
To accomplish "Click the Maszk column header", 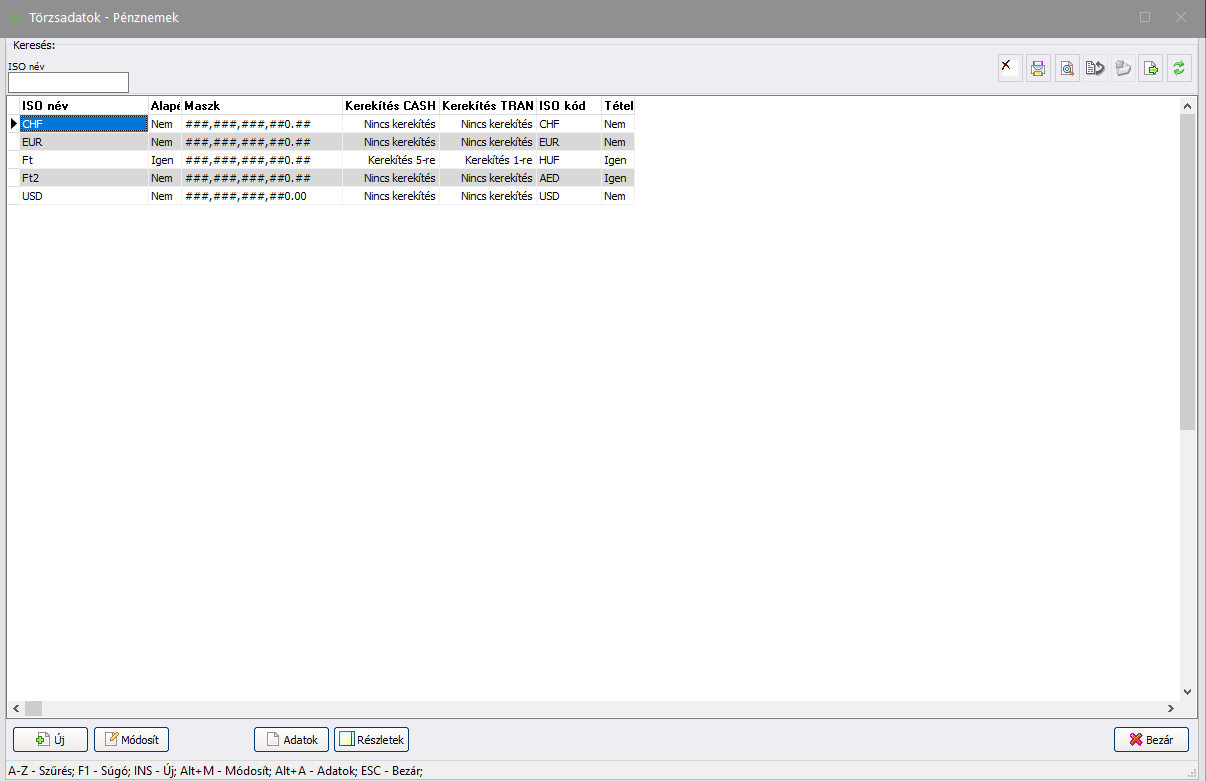I will click(260, 105).
